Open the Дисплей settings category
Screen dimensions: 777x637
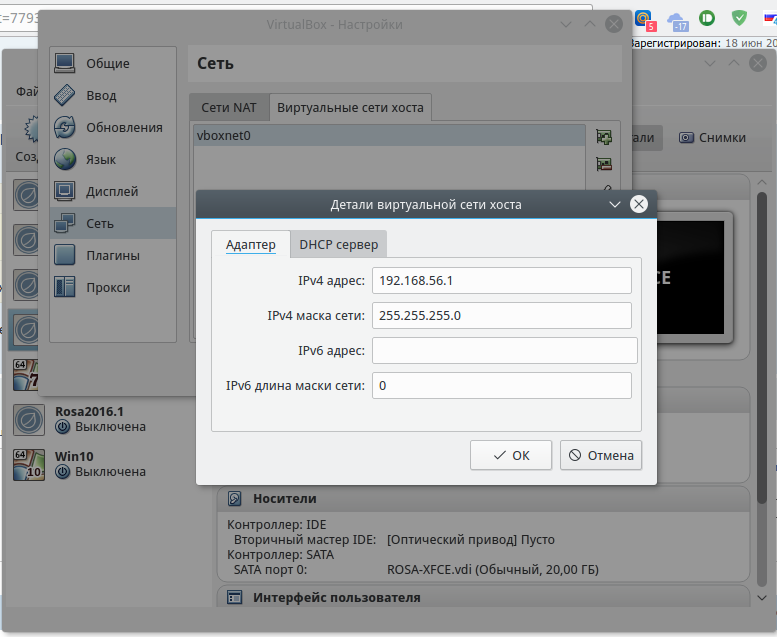pyautogui.click(x=112, y=191)
